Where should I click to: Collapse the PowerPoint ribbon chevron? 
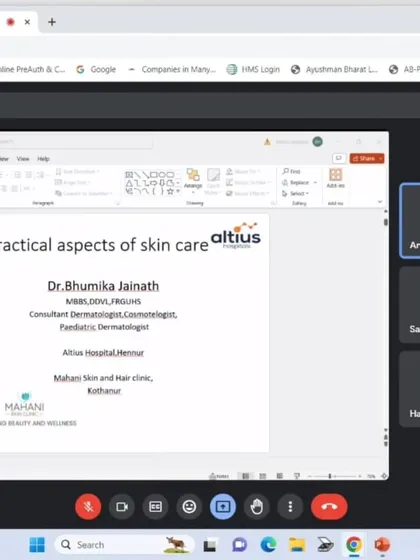(x=380, y=202)
